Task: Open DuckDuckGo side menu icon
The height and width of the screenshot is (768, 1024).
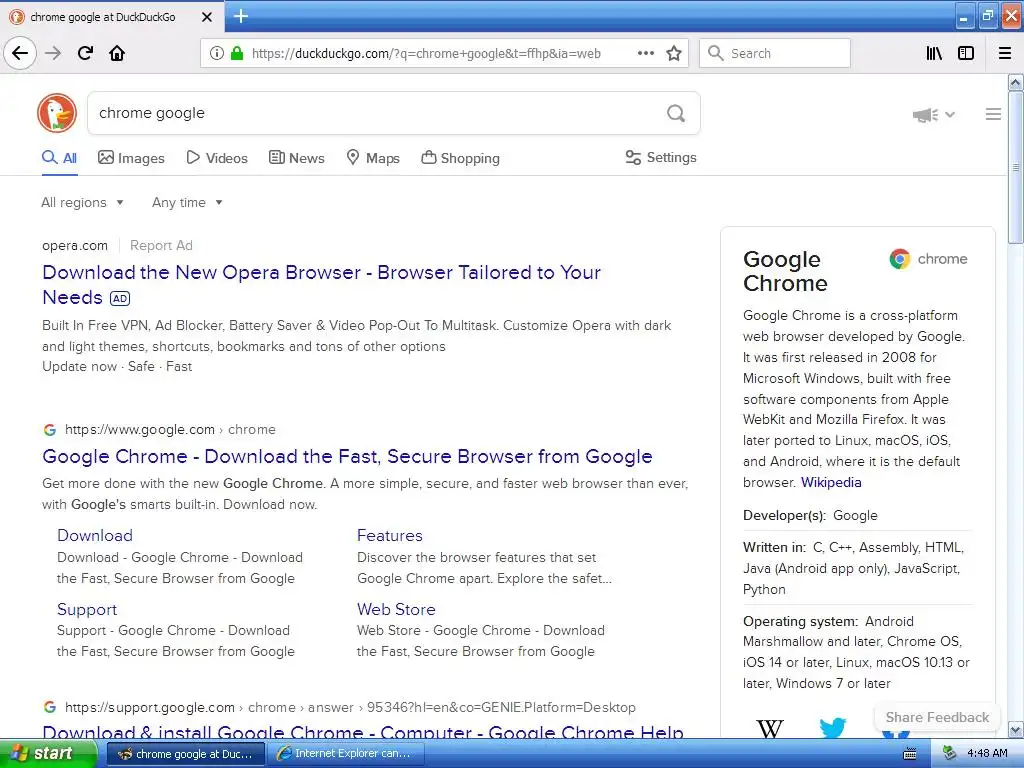Action: tap(993, 114)
